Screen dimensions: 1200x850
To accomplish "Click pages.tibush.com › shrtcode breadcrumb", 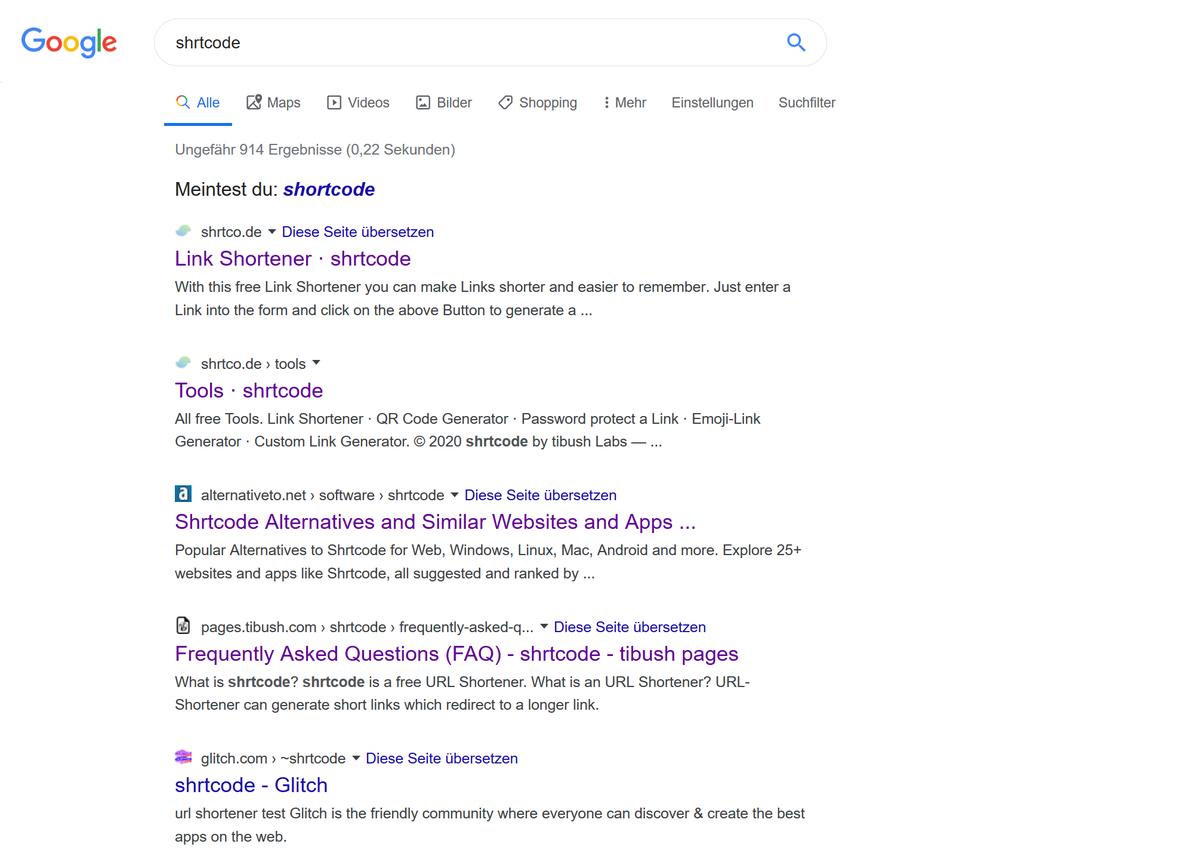I will coord(367,627).
